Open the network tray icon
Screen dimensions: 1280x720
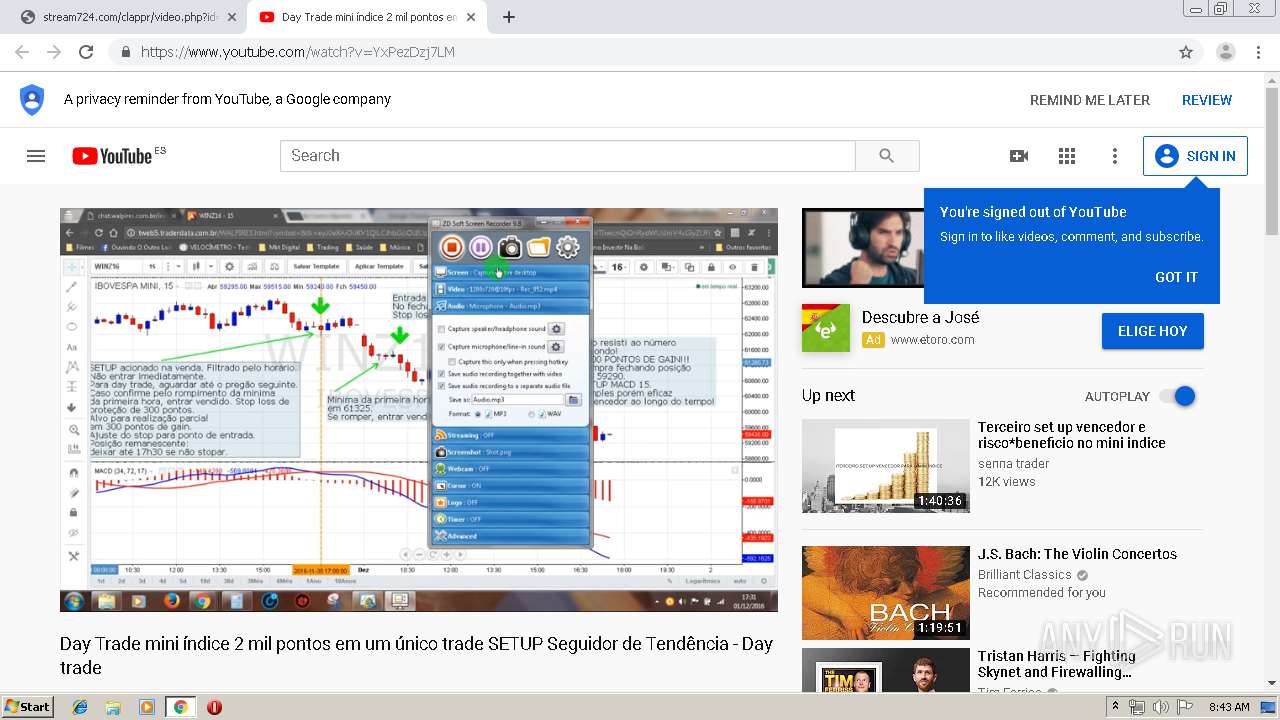coord(1137,707)
